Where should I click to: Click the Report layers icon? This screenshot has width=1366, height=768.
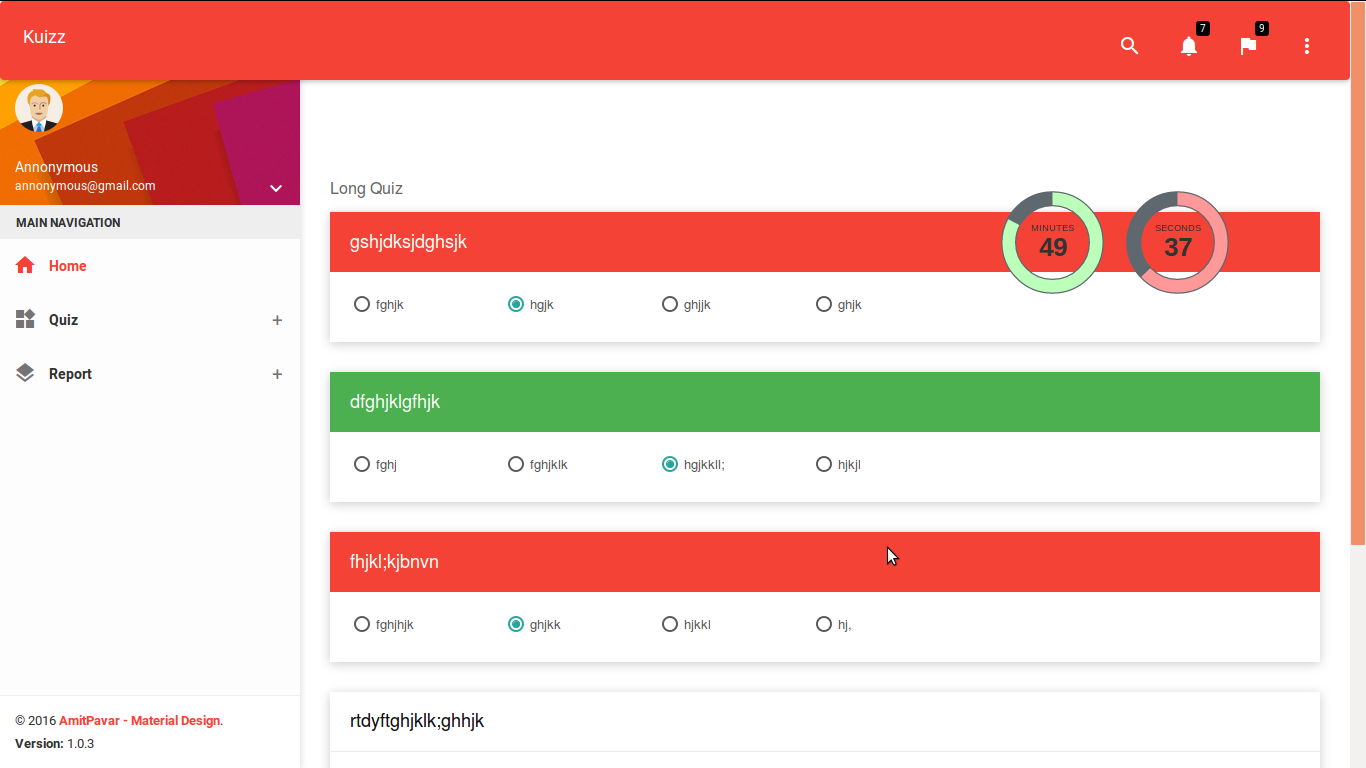25,373
